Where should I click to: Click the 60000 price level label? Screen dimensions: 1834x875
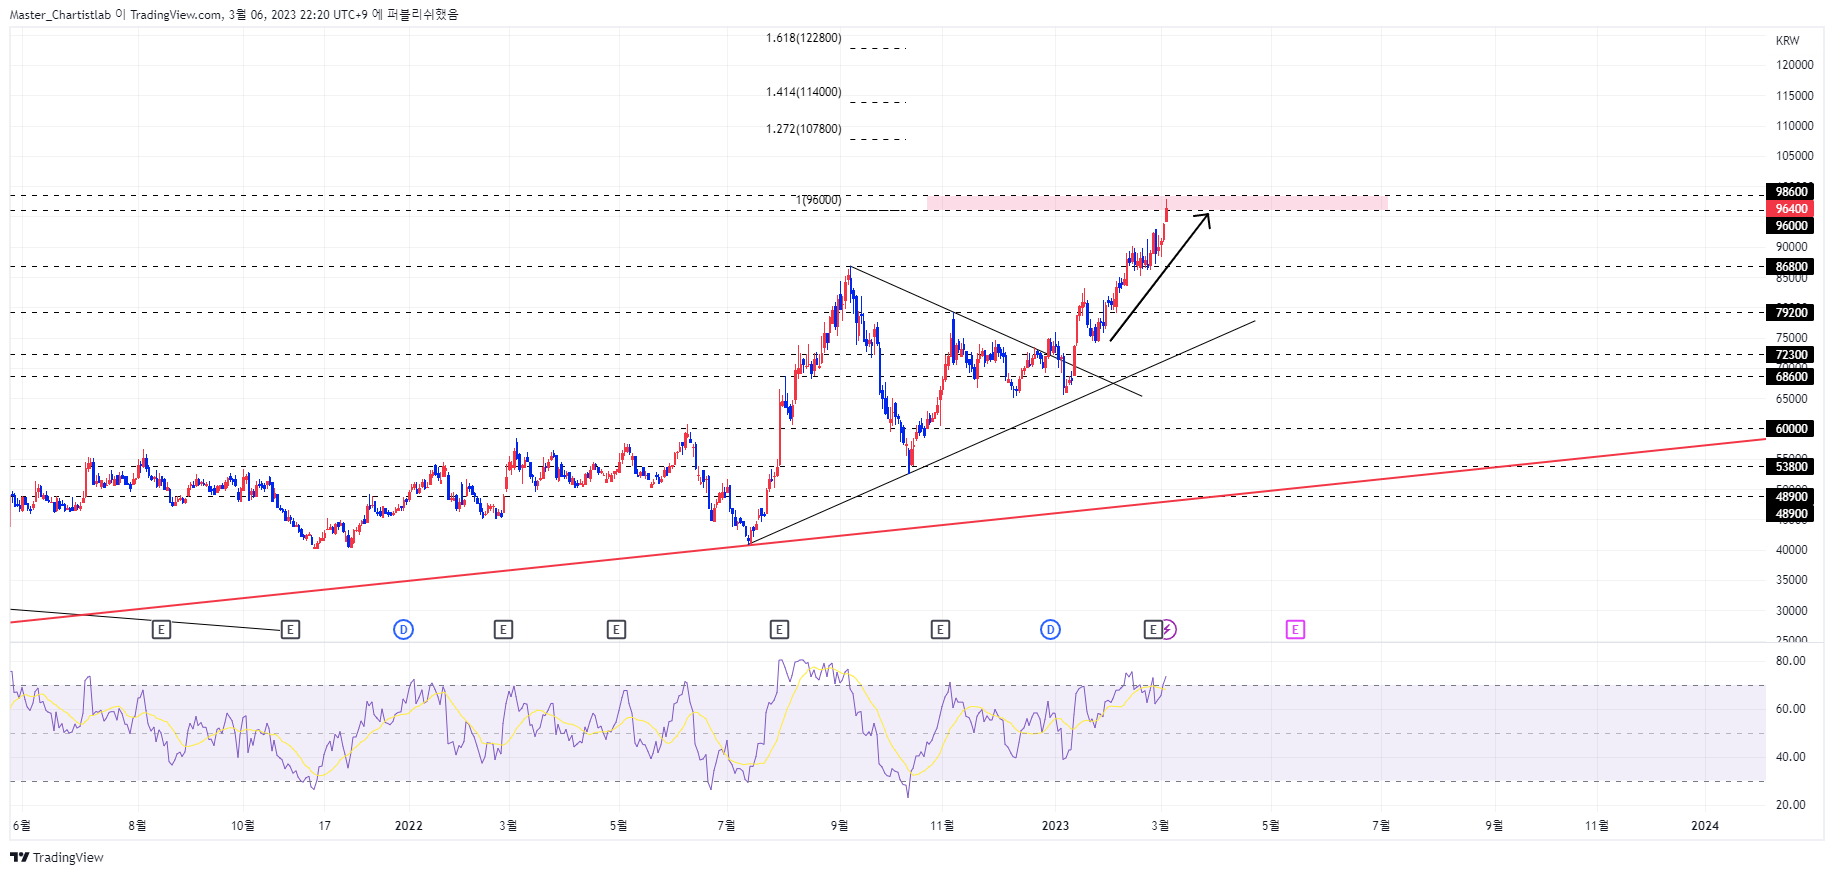click(1790, 429)
